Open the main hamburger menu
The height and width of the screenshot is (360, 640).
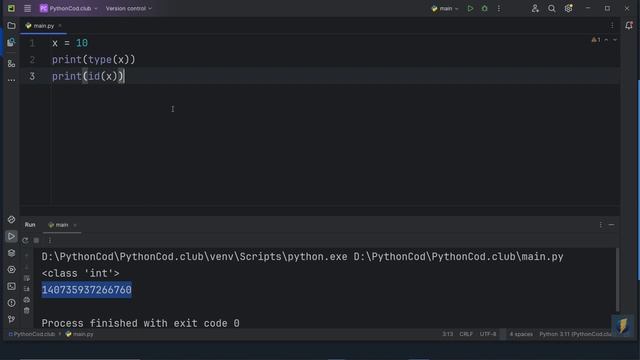coord(27,8)
